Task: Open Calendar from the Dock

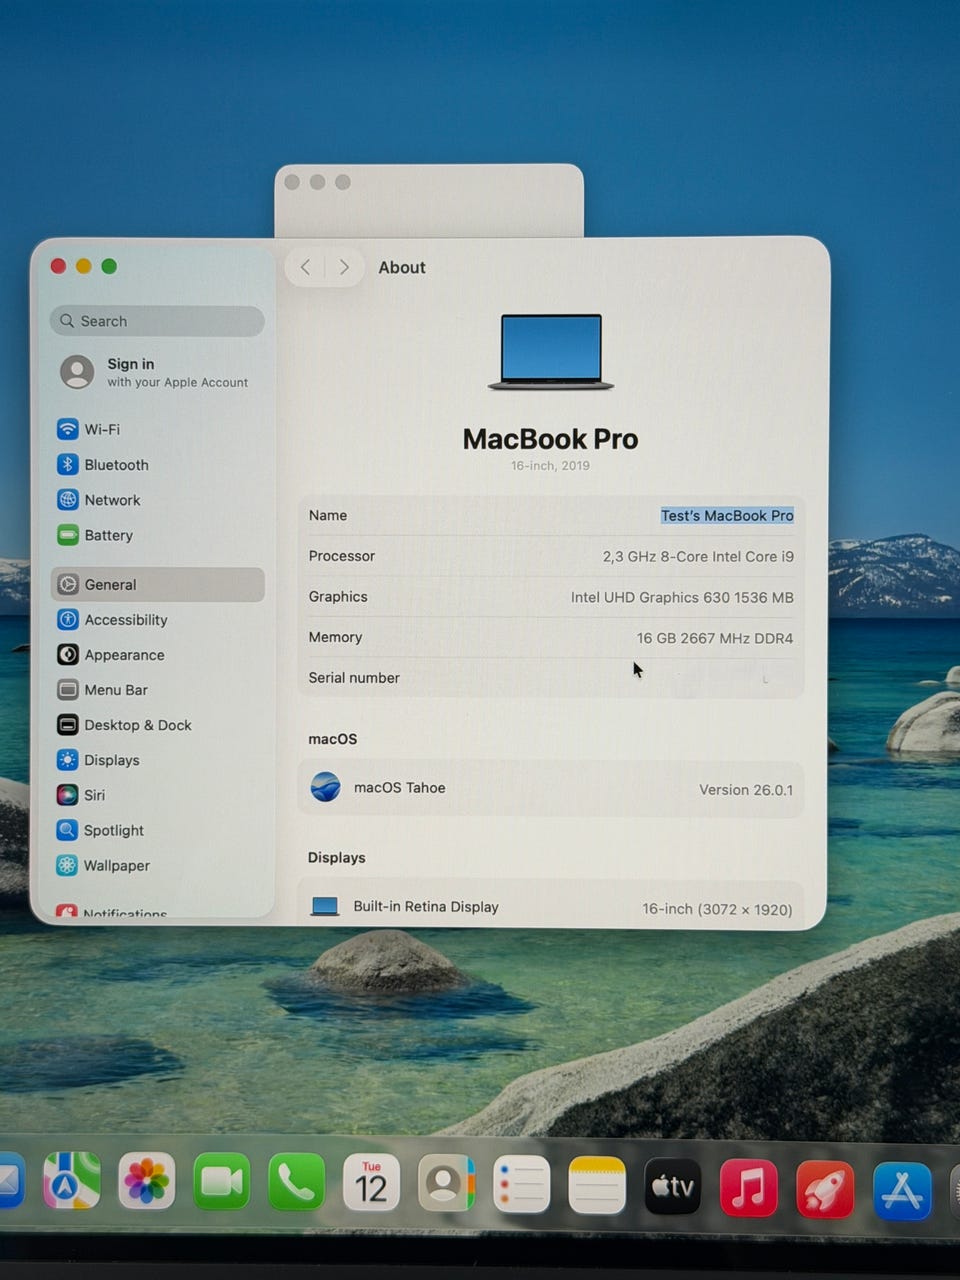Action: pyautogui.click(x=371, y=1182)
